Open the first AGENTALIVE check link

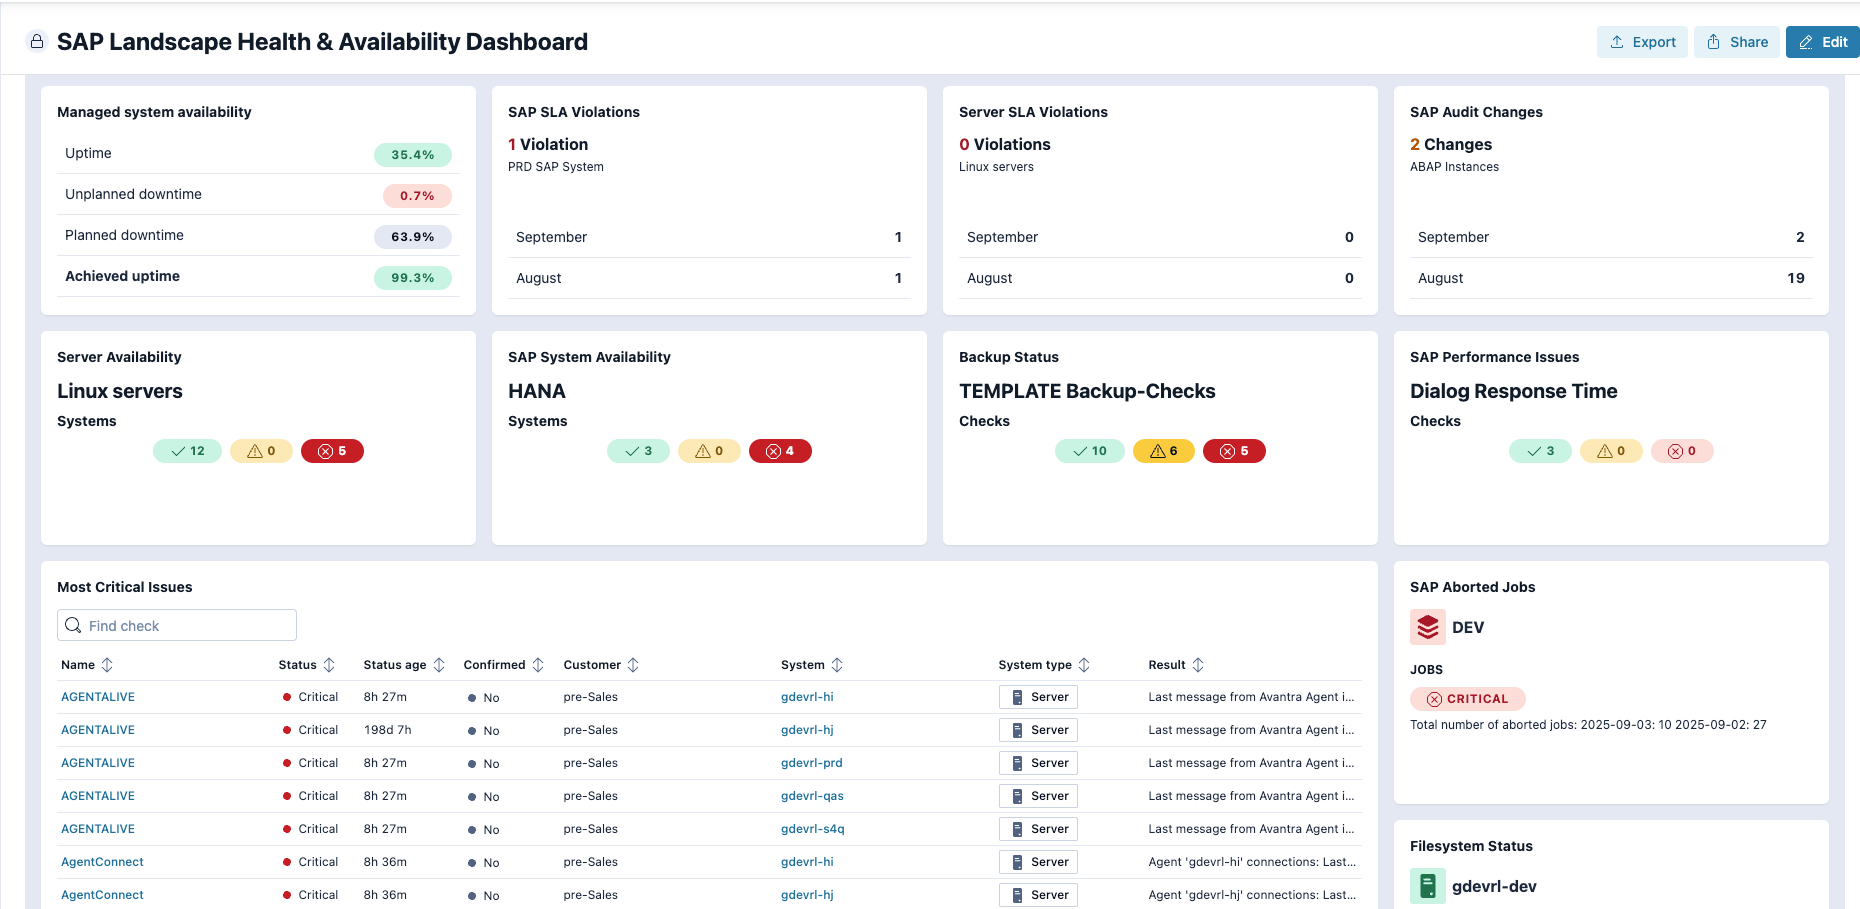tap(98, 697)
